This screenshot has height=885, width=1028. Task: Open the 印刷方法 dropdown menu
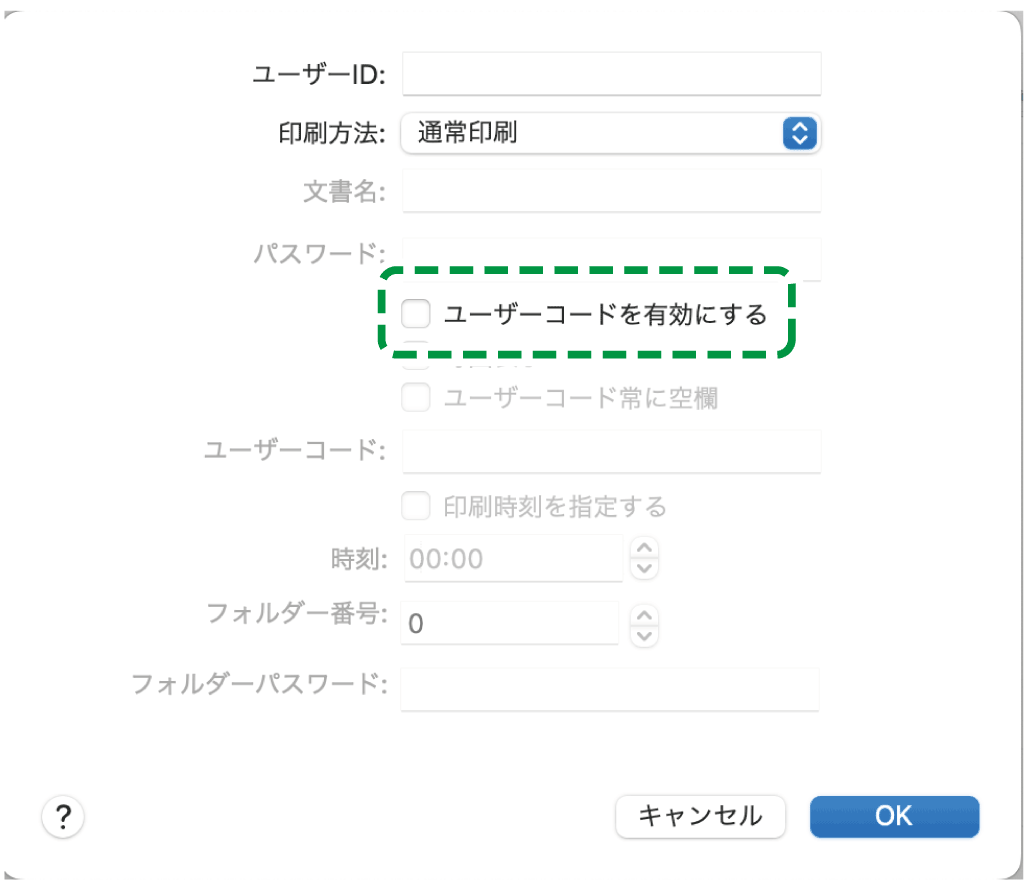click(610, 133)
